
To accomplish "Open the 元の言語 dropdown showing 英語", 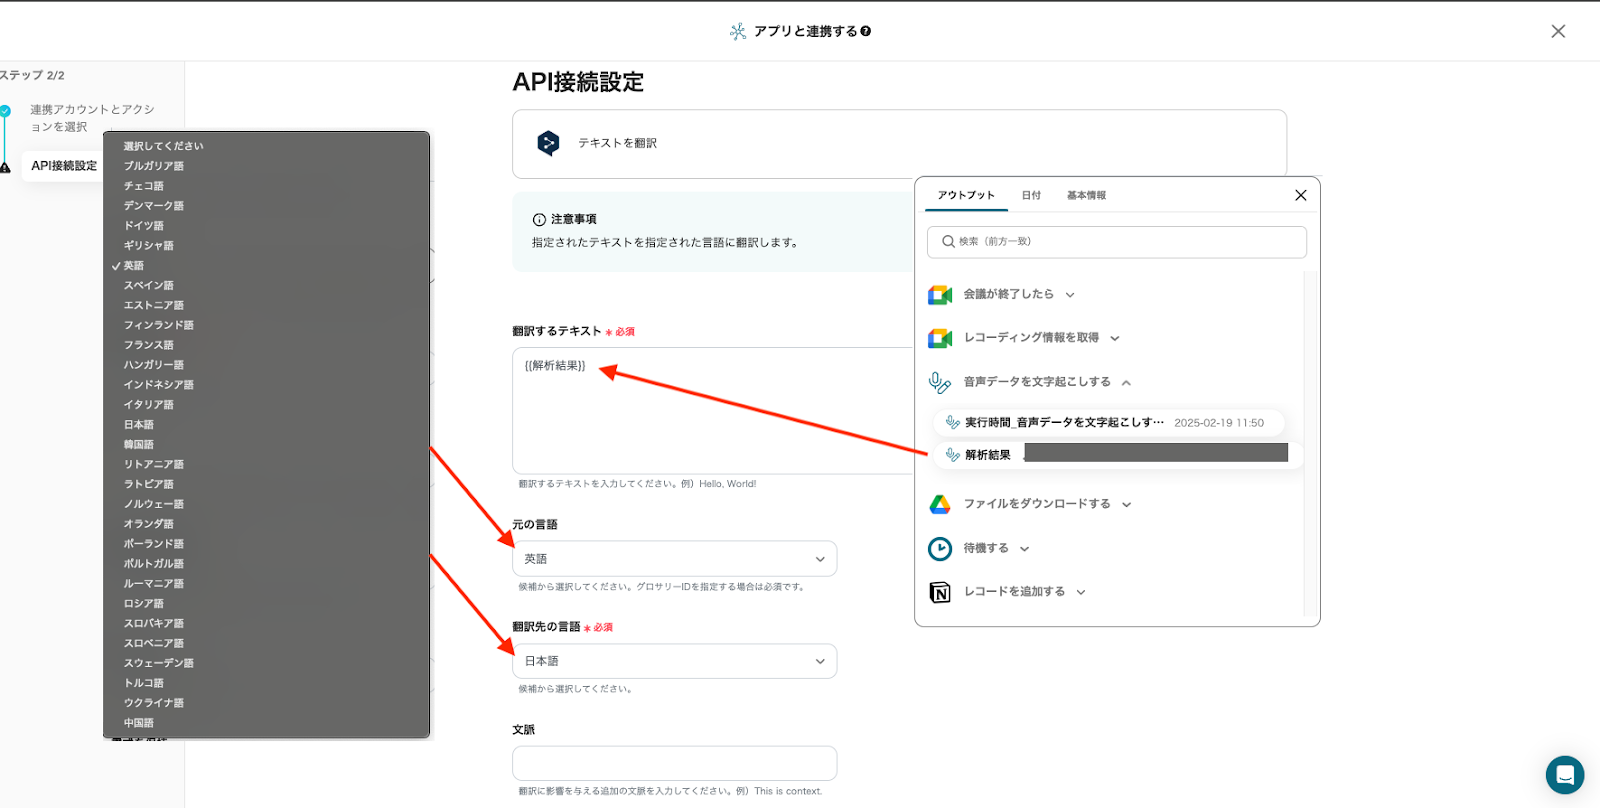I will point(674,559).
